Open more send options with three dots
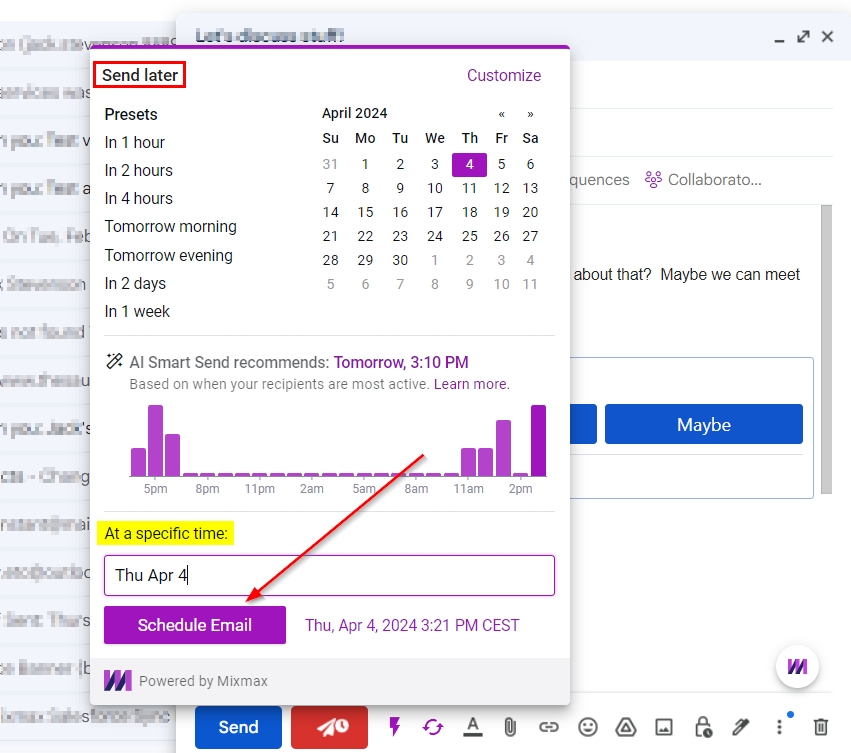Image resolution: width=851 pixels, height=753 pixels. click(x=780, y=727)
